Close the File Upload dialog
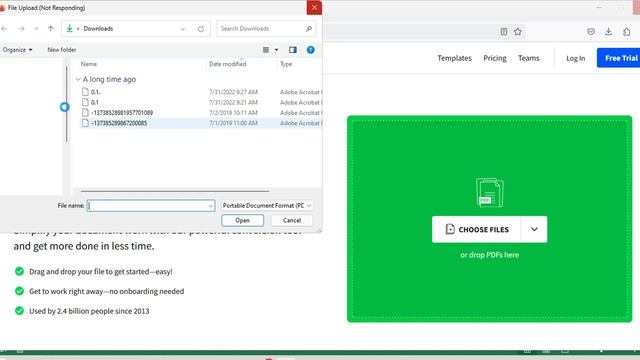This screenshot has height=360, width=640. pos(314,7)
